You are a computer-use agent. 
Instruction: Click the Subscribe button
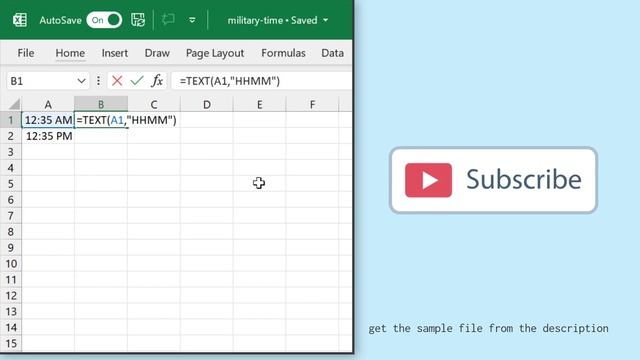point(493,180)
